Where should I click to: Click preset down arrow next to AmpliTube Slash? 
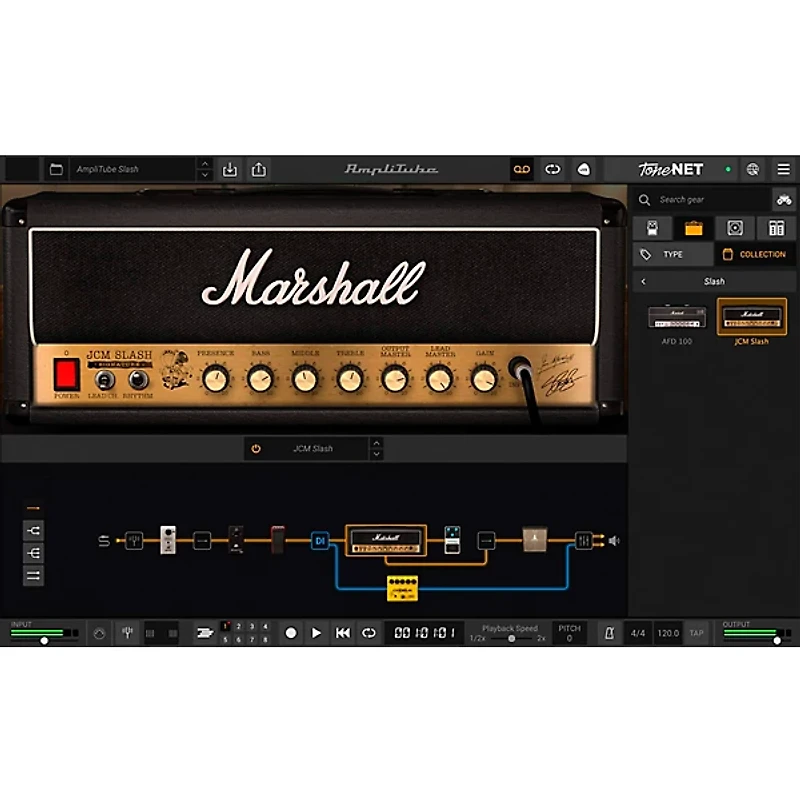[x=205, y=175]
